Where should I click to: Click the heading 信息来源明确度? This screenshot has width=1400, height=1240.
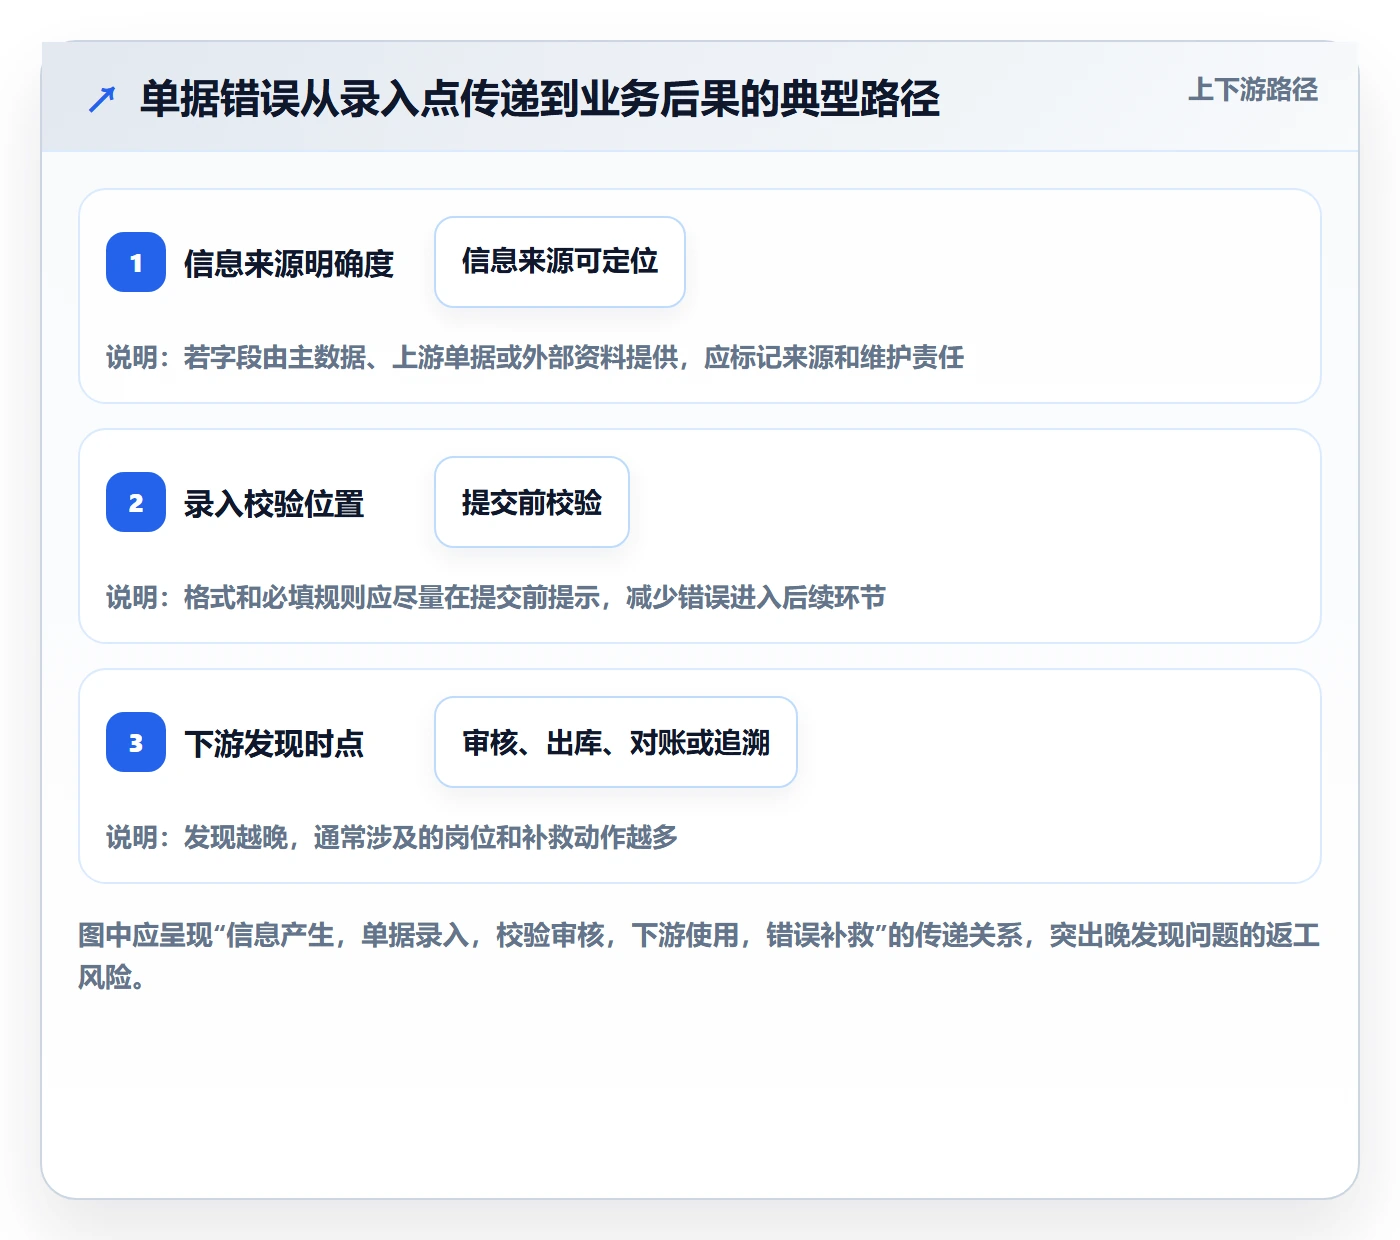pyautogui.click(x=289, y=264)
